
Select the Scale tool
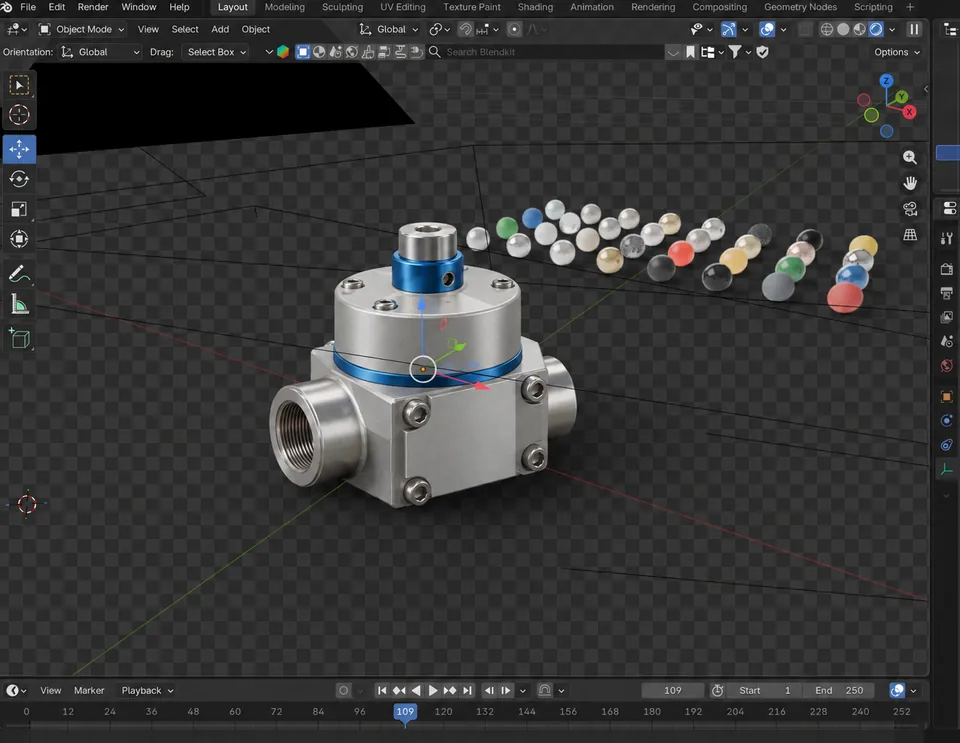[19, 209]
